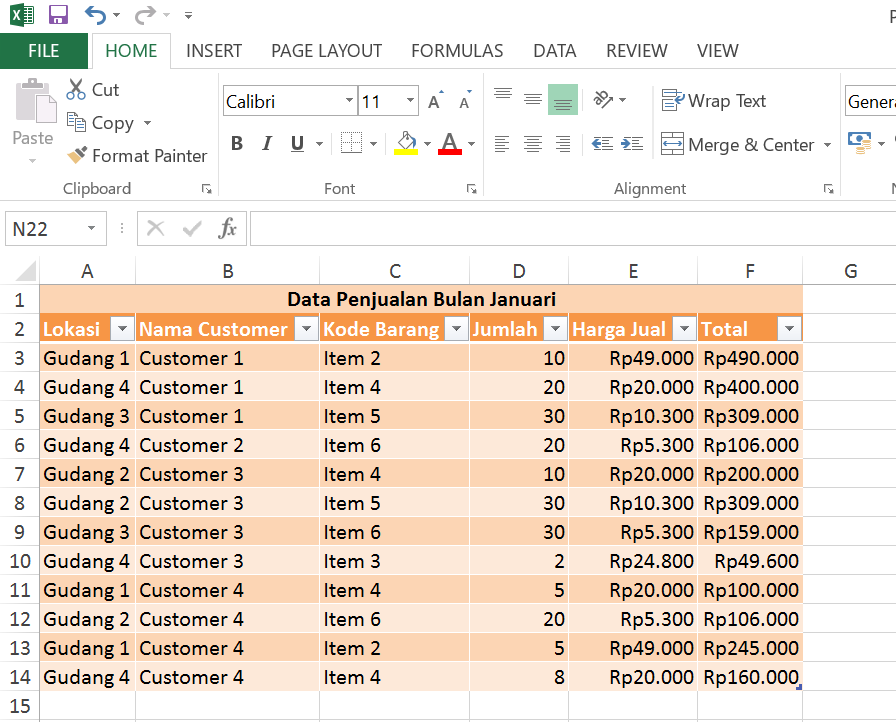896x722 pixels.
Task: Toggle center alignment
Action: [x=532, y=143]
